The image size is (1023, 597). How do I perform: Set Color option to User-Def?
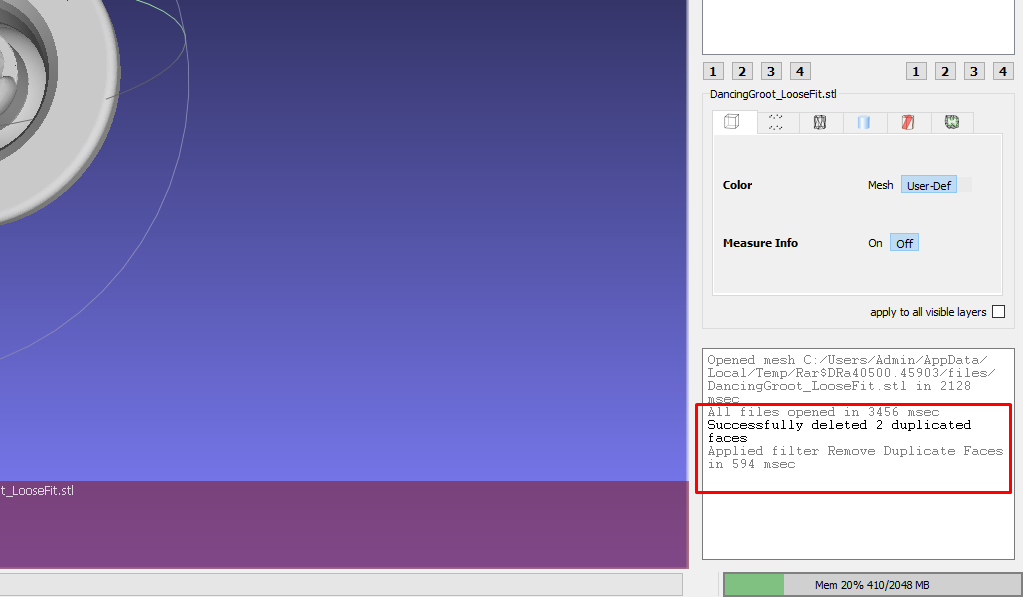928,185
